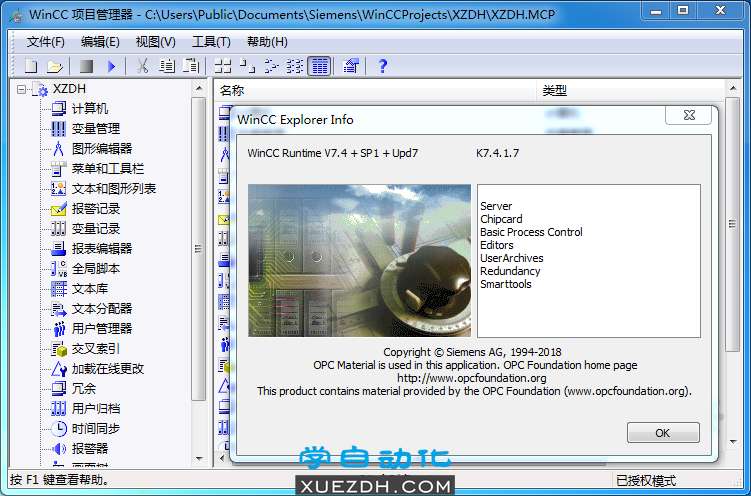Click OK in WinCC Explorer Info
751x496 pixels.
(x=663, y=433)
